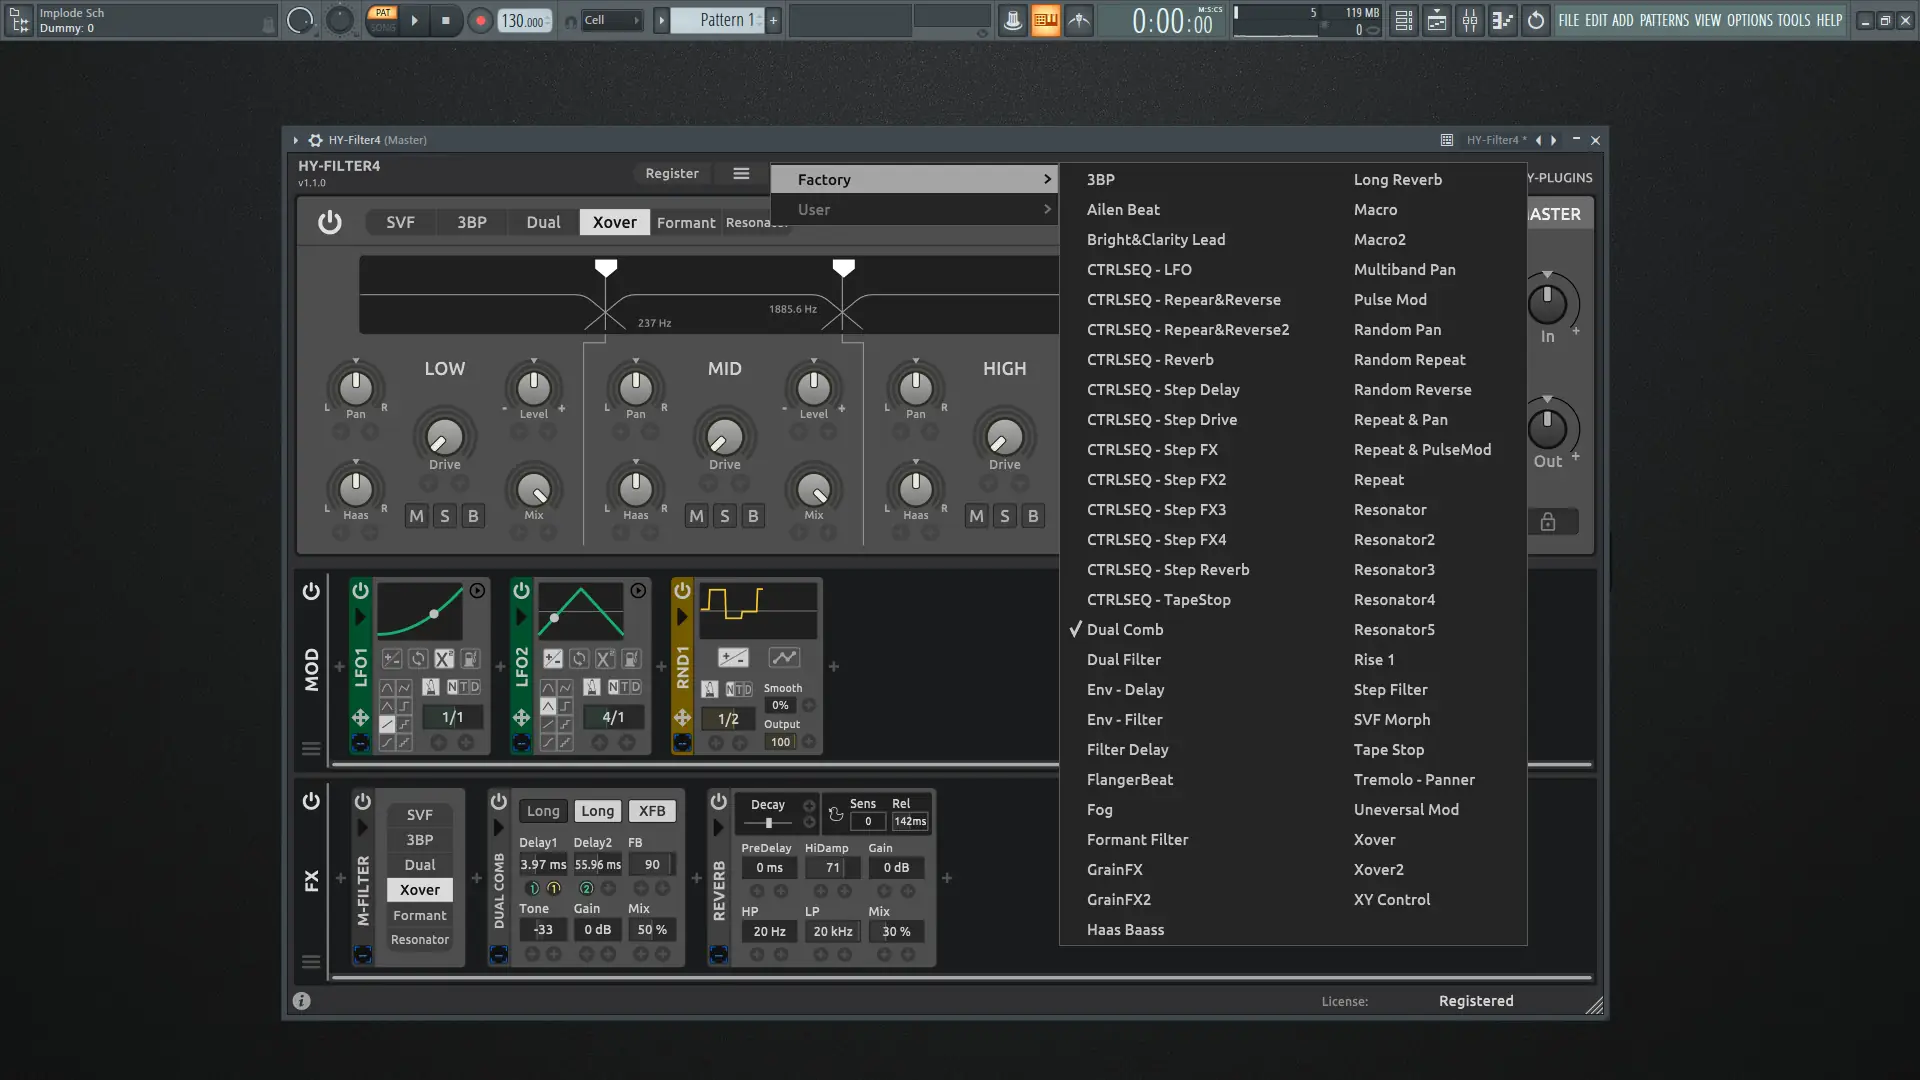Select the ramp waveform shape in LFO1
Screen dimensions: 1920x1080
coord(387,722)
